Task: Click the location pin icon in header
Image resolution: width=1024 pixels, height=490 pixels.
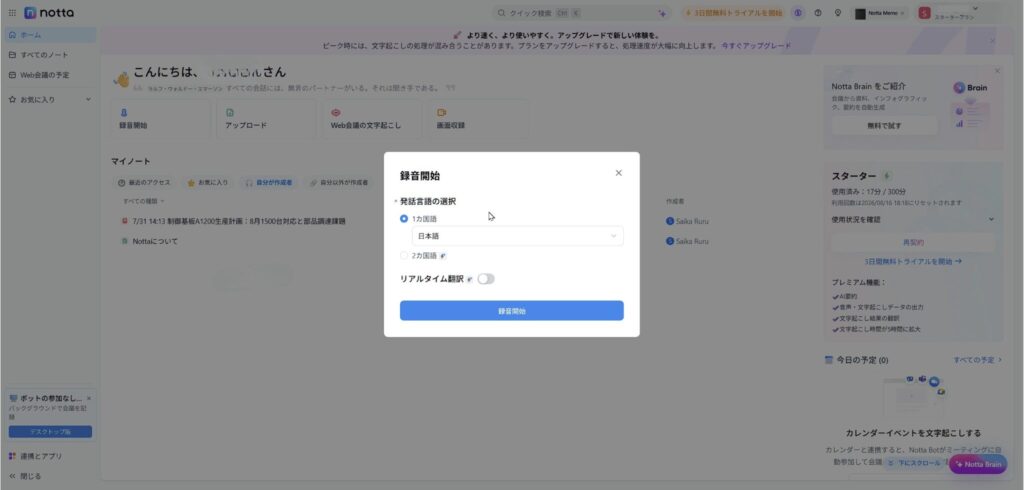Action: coord(838,13)
